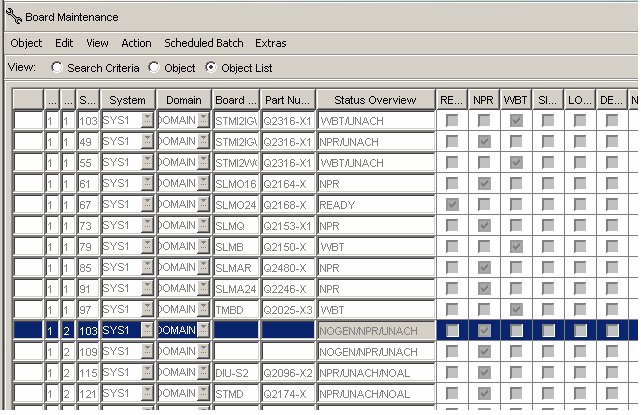Open System dropdown in slot 49 row
Viewport: 641px width, 415px height.
147,141
